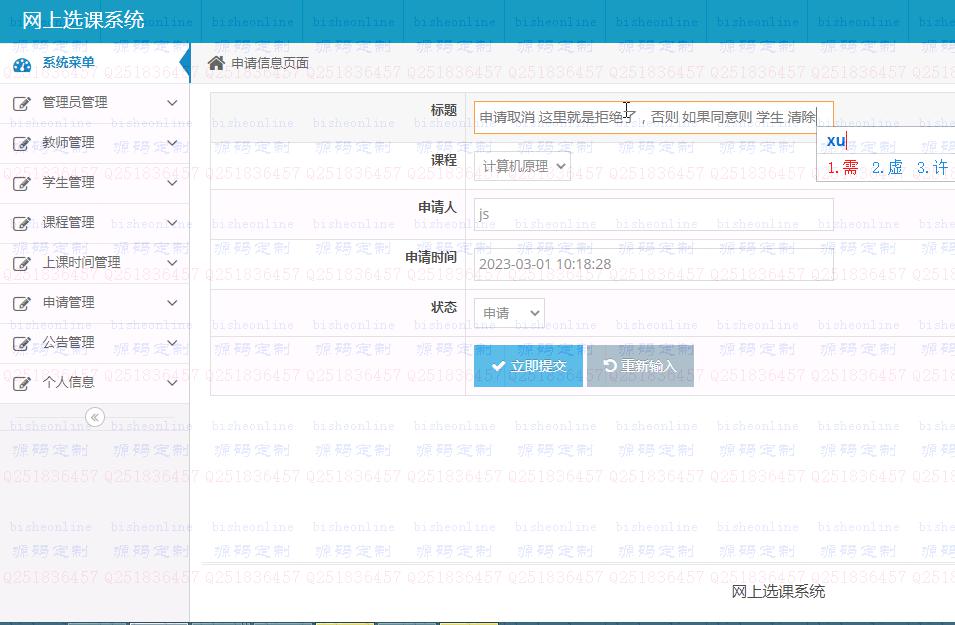Click the 申请时间 field label
The height and width of the screenshot is (625, 955).
tap(431, 258)
